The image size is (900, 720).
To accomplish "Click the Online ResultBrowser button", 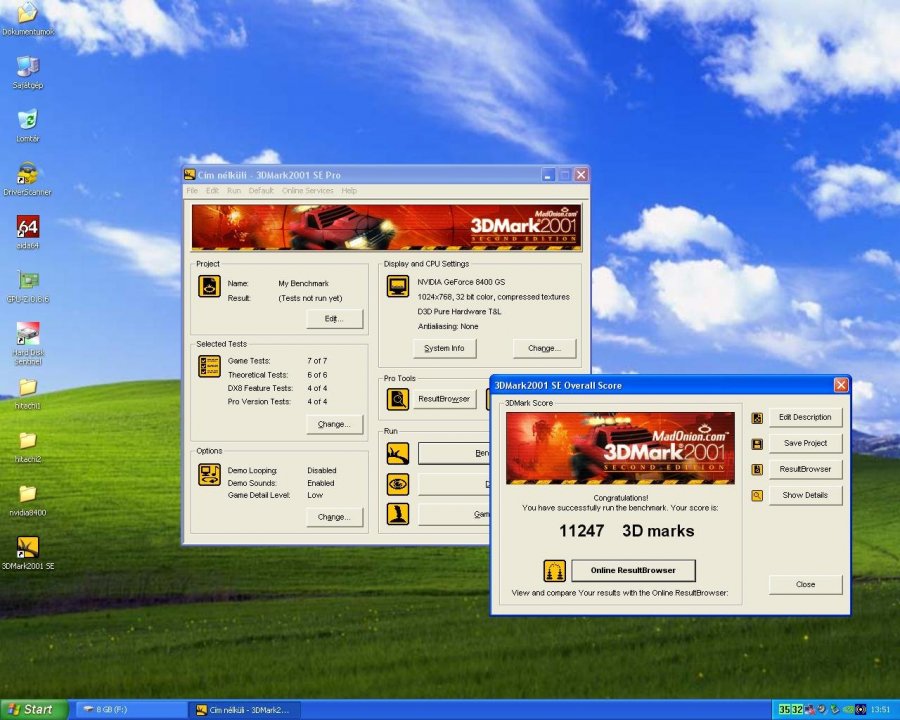I will pos(633,570).
